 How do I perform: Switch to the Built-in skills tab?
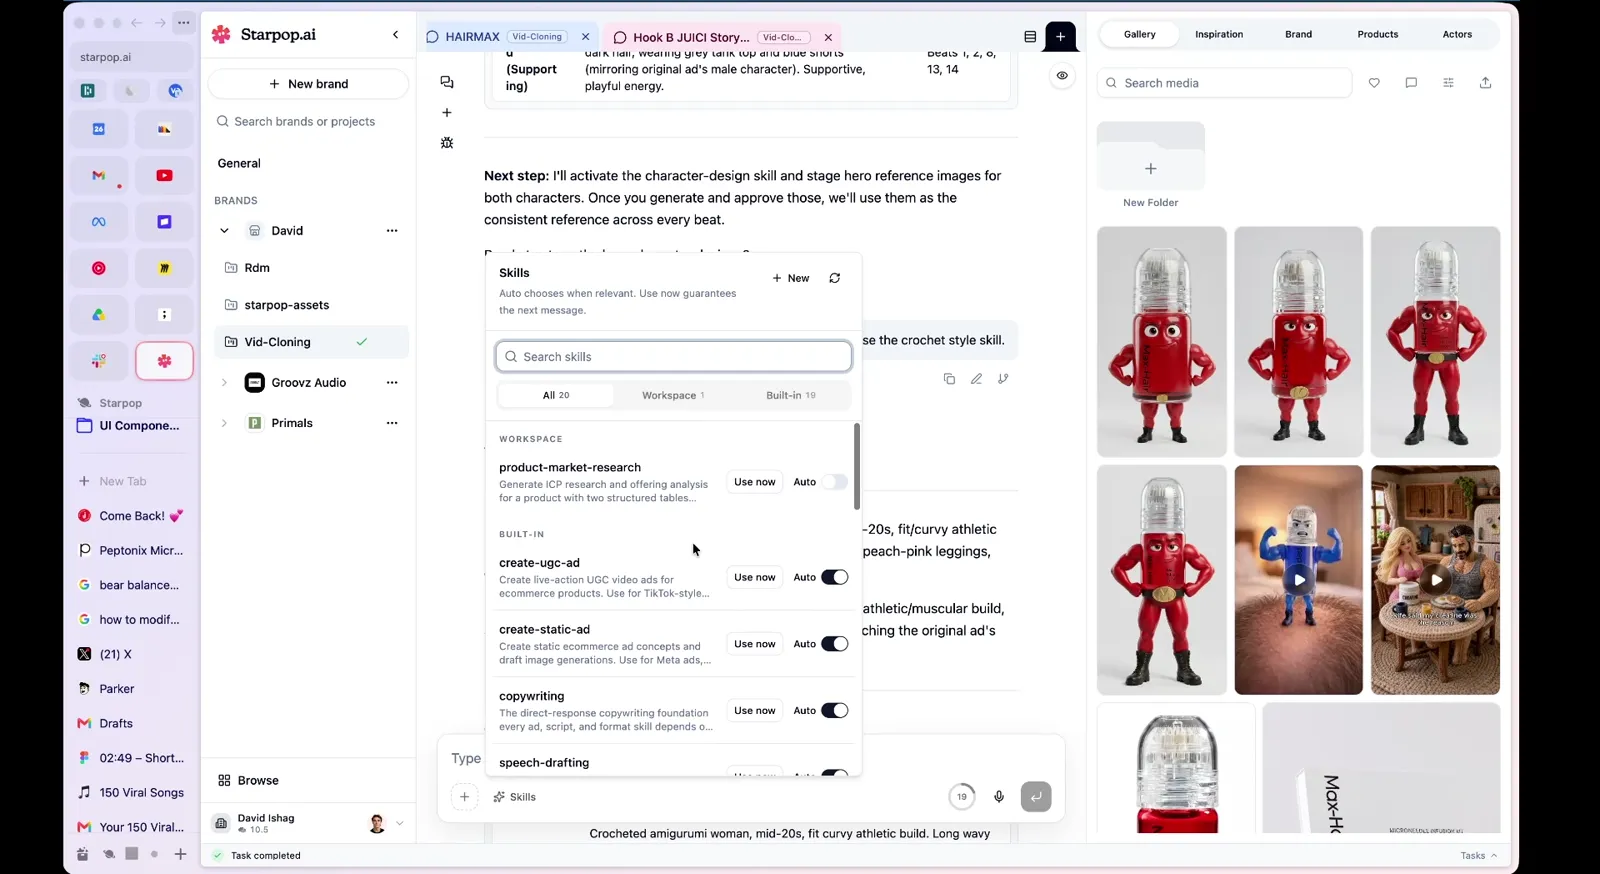pos(791,395)
